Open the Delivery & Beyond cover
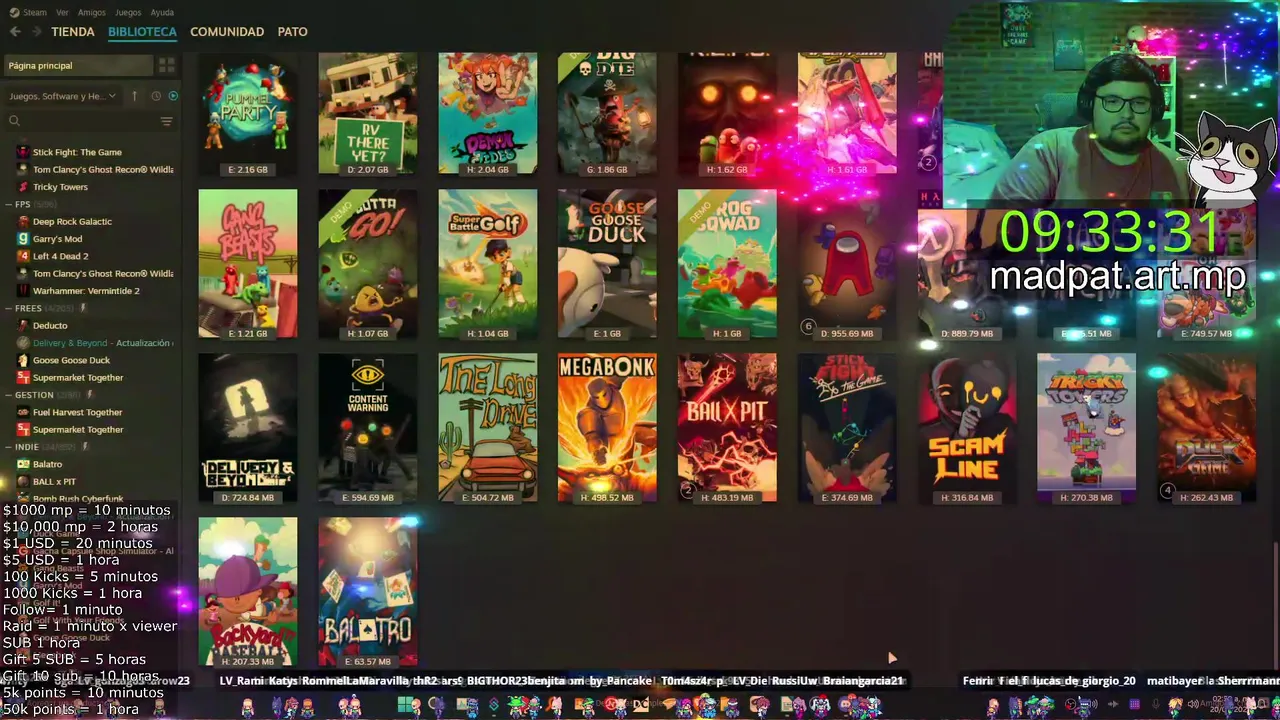 (248, 428)
